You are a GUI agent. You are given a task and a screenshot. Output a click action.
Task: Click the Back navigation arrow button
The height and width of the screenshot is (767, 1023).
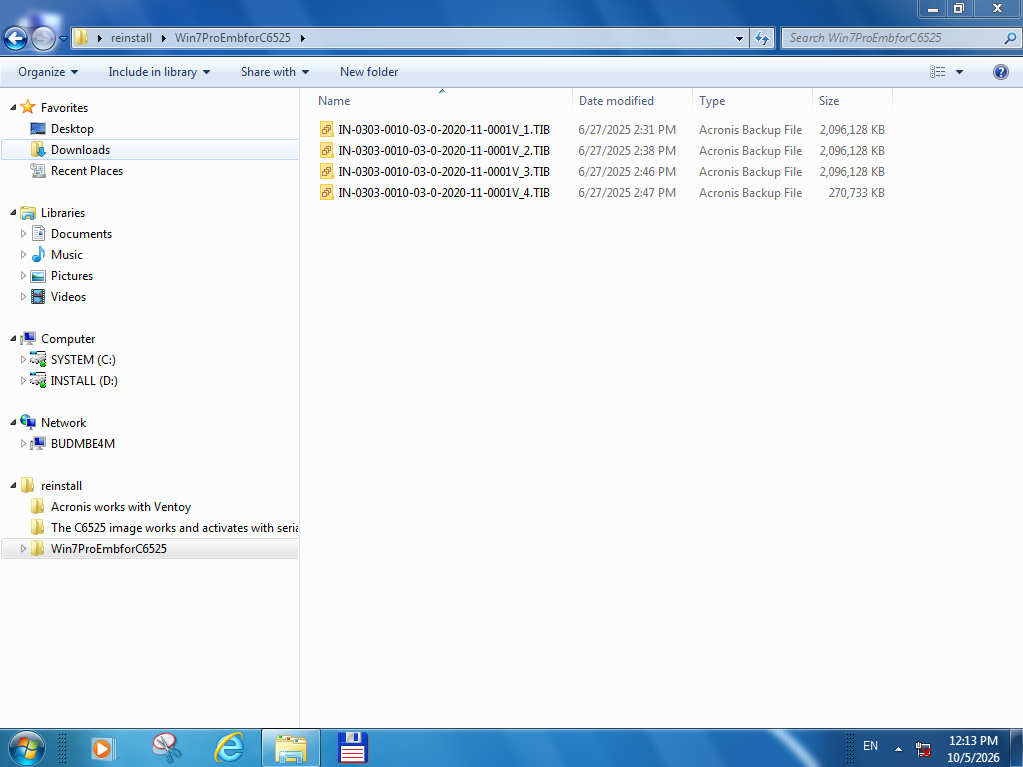(x=16, y=38)
